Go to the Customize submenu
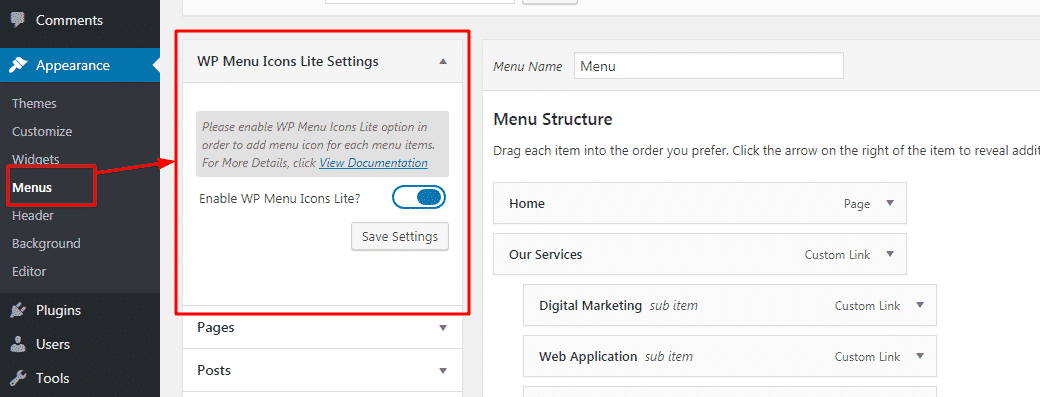This screenshot has width=1040, height=397. tap(42, 131)
